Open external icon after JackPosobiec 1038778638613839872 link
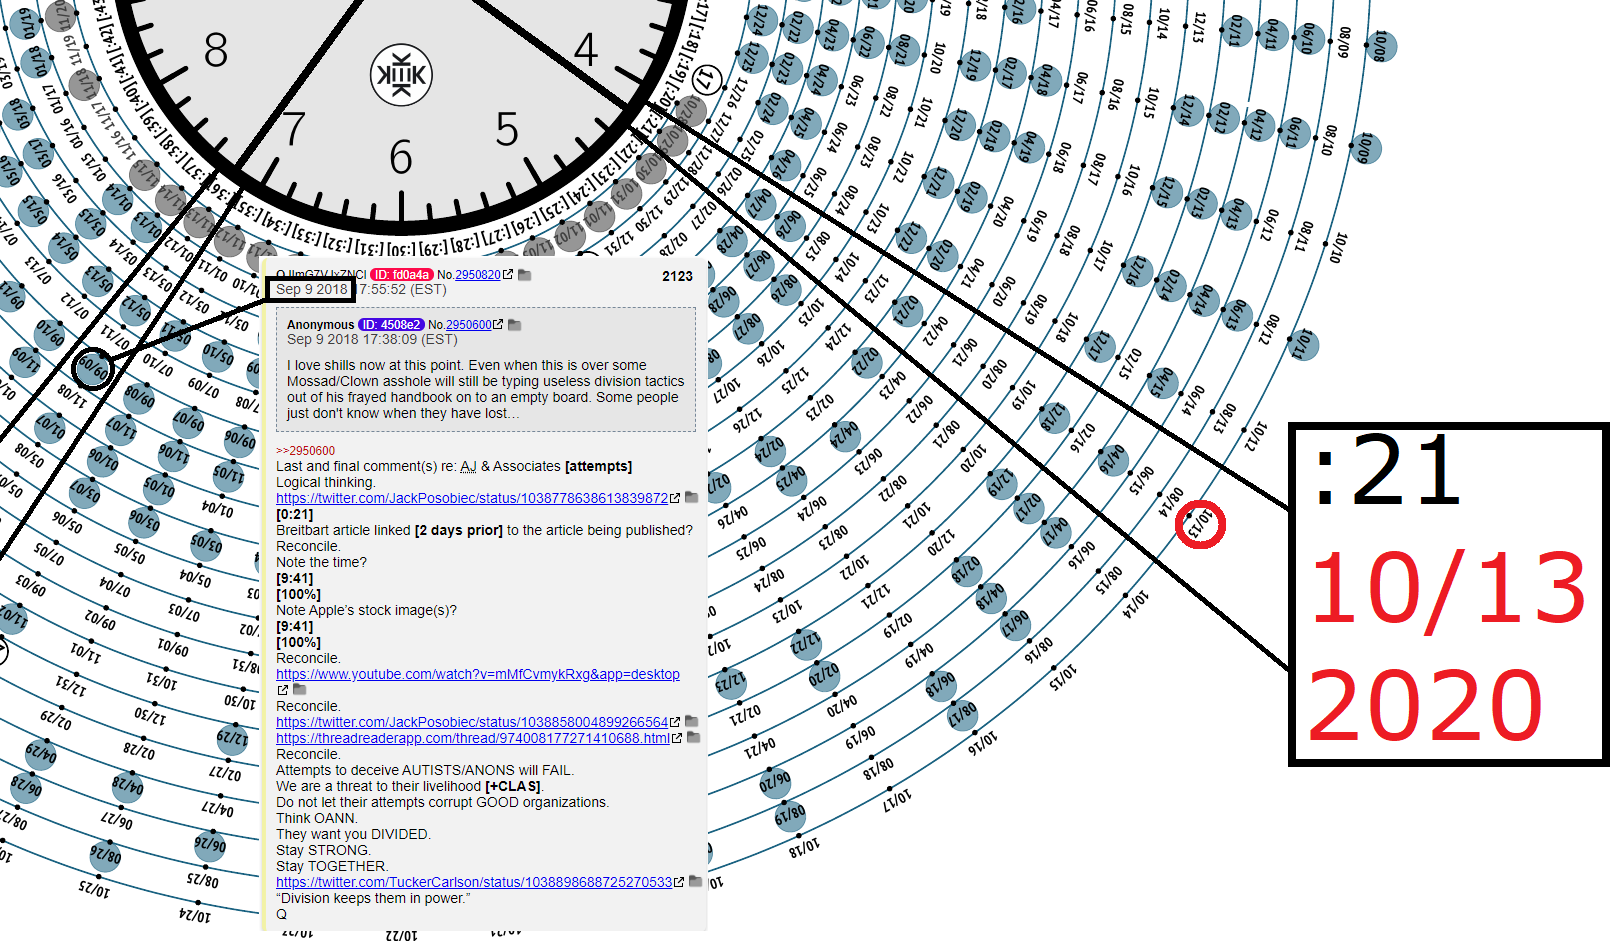 click(675, 498)
